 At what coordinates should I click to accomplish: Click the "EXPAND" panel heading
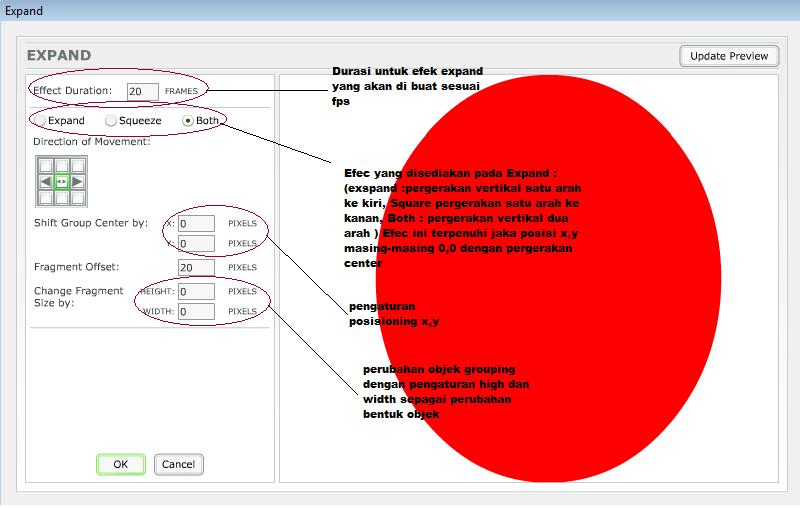(x=59, y=55)
